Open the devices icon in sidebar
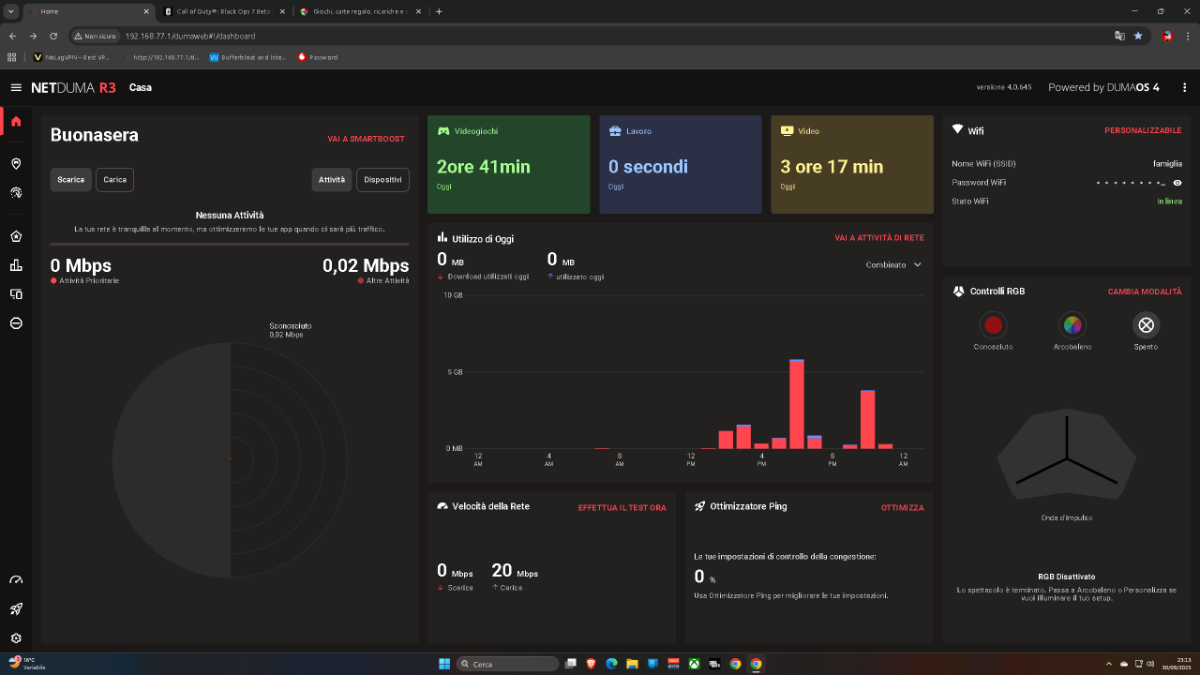1200x675 pixels. click(x=16, y=294)
